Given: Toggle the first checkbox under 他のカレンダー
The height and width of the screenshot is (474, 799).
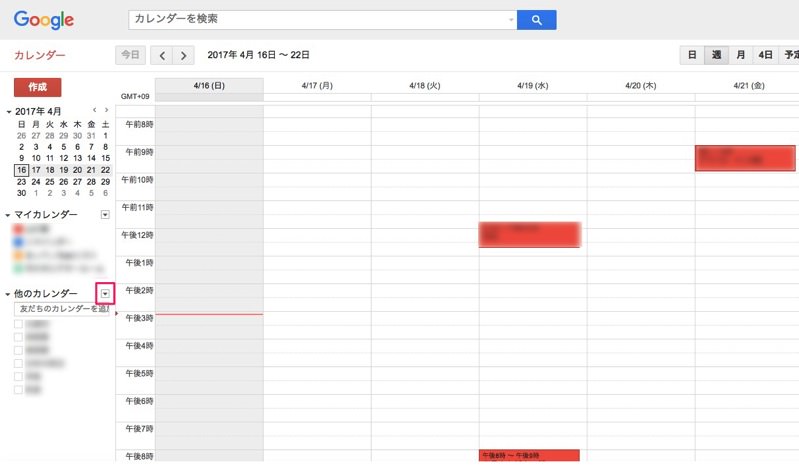Looking at the screenshot, I should tap(18, 325).
